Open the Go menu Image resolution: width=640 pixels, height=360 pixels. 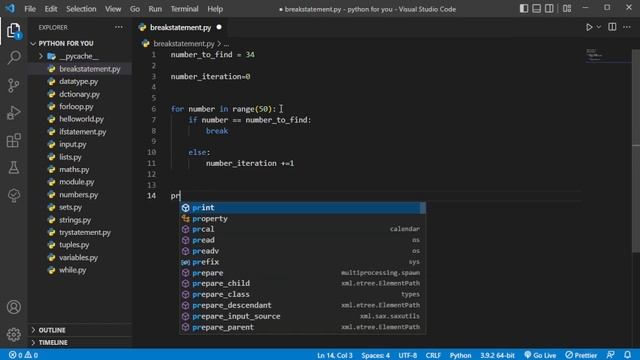pyautogui.click(x=135, y=9)
